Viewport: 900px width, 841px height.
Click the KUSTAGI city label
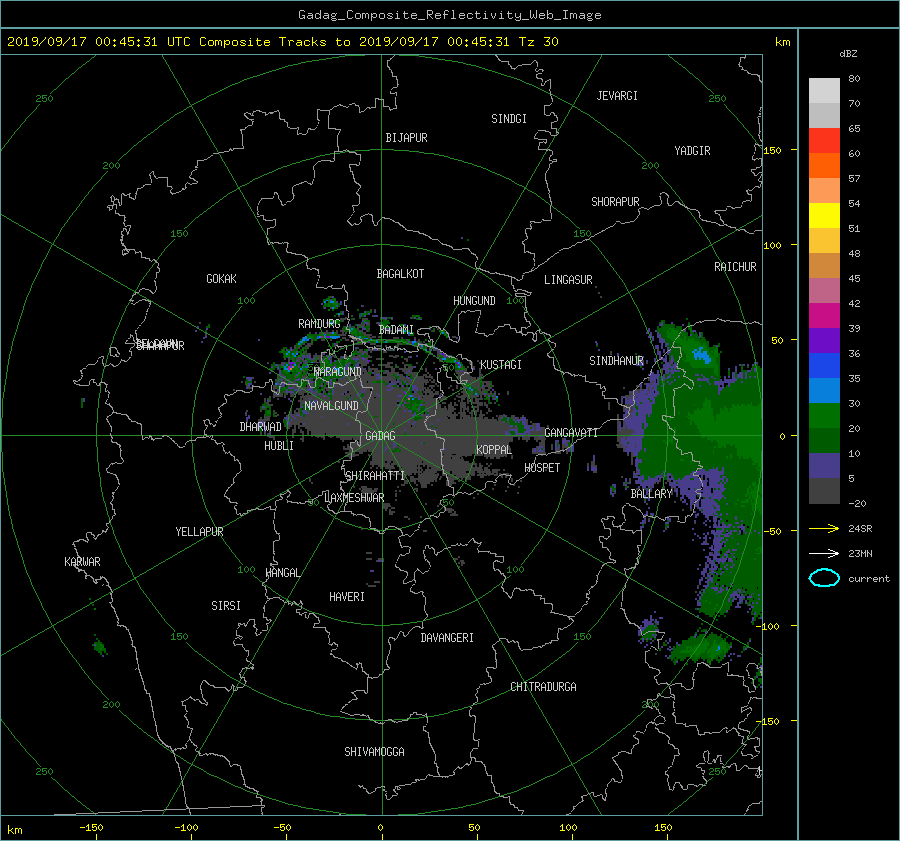click(501, 365)
